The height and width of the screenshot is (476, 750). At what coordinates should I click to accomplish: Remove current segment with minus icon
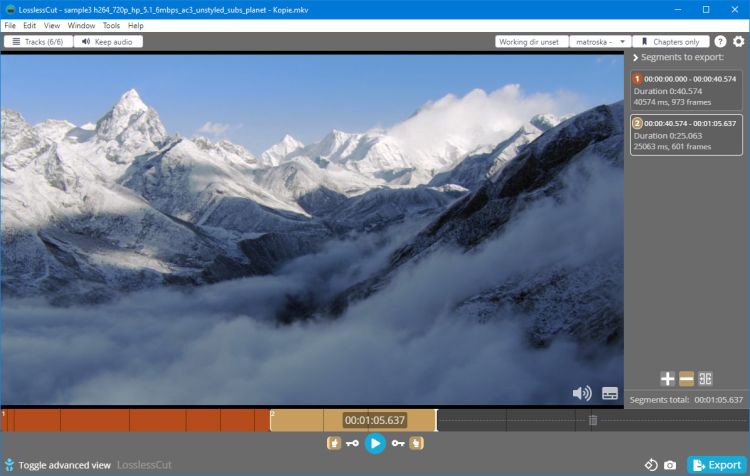686,379
